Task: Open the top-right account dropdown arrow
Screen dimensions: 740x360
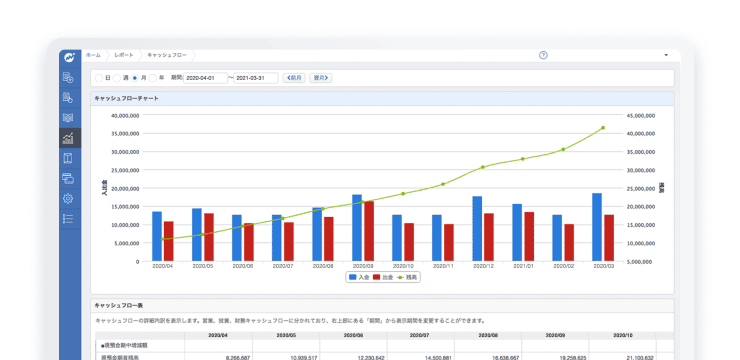Action: pyautogui.click(x=666, y=55)
